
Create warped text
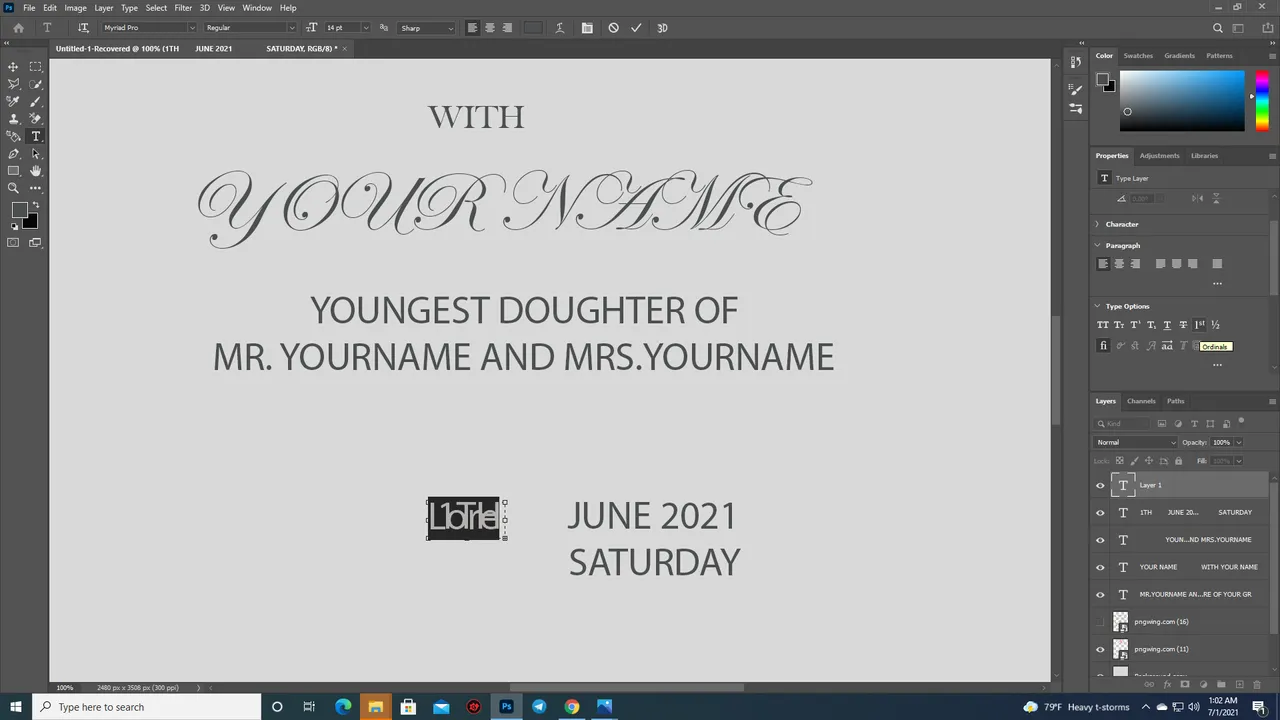(x=560, y=28)
